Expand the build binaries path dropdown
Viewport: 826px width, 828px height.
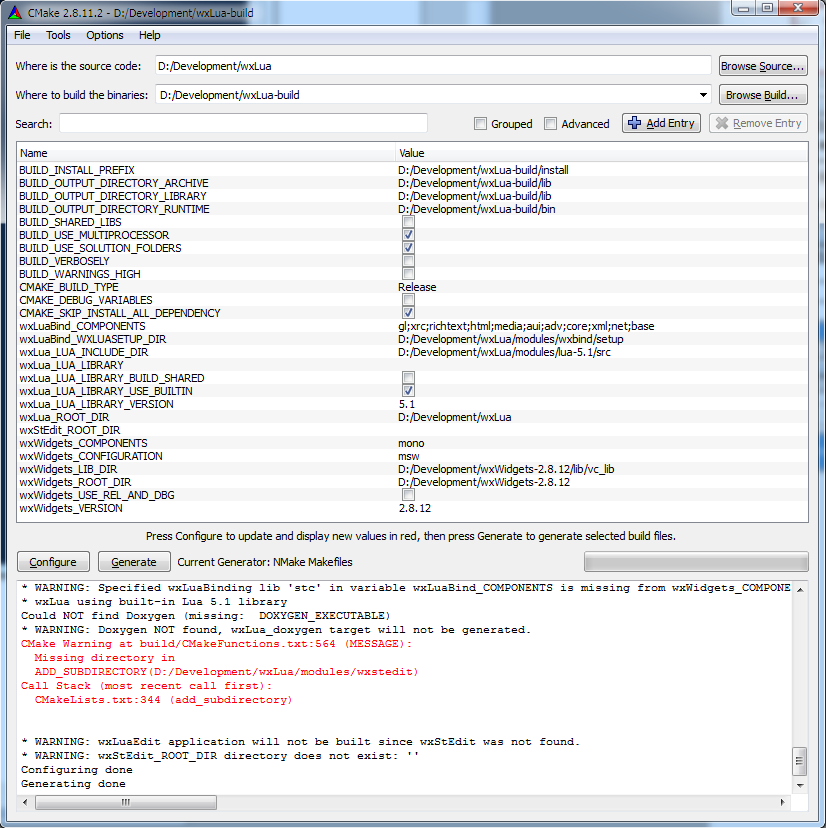pos(703,95)
